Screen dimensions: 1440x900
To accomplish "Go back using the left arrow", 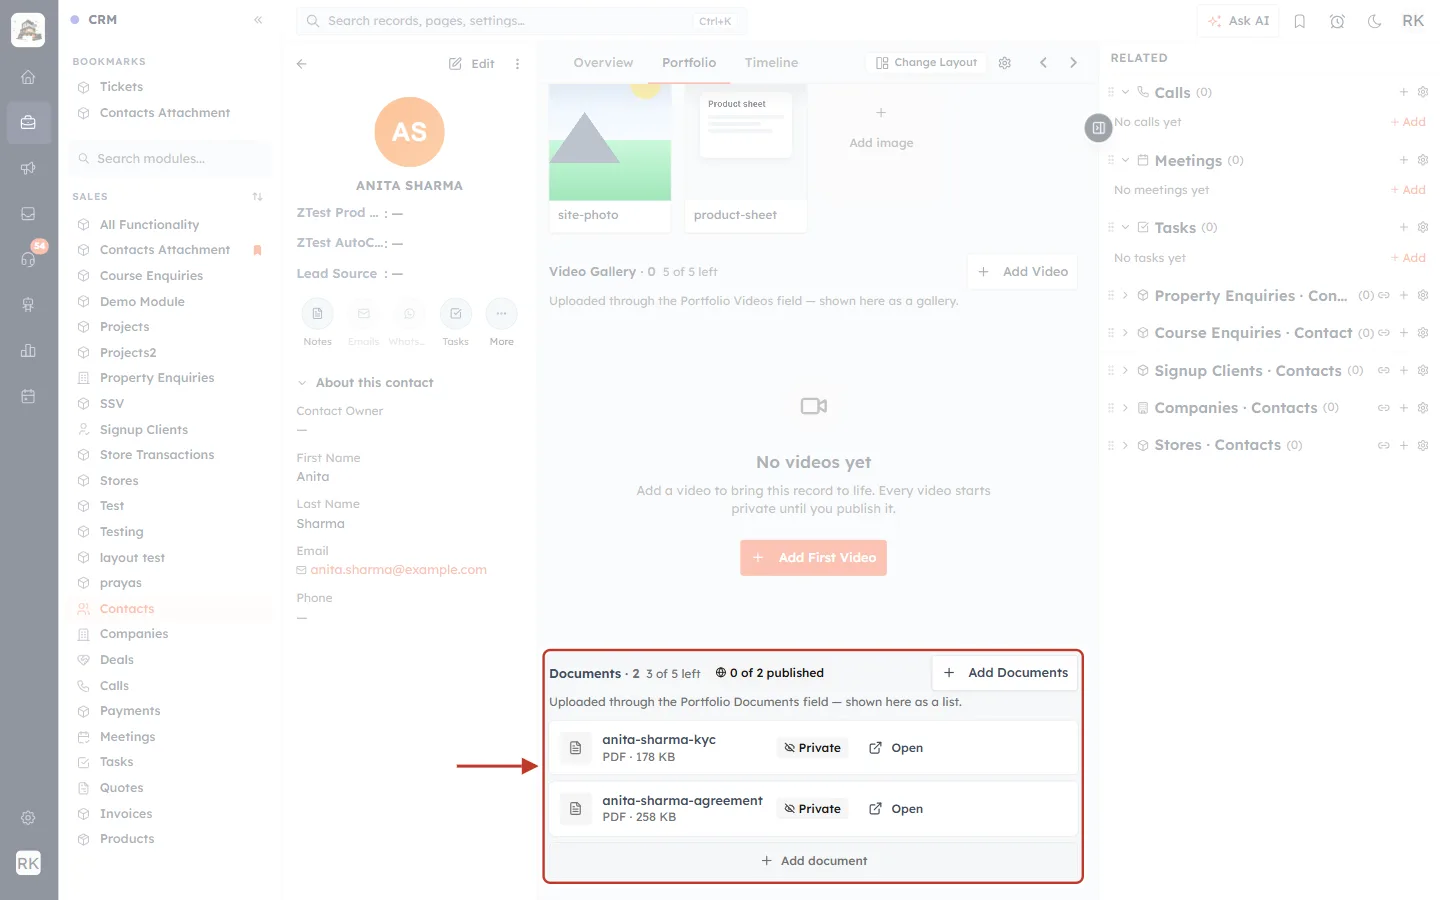I will (x=302, y=64).
